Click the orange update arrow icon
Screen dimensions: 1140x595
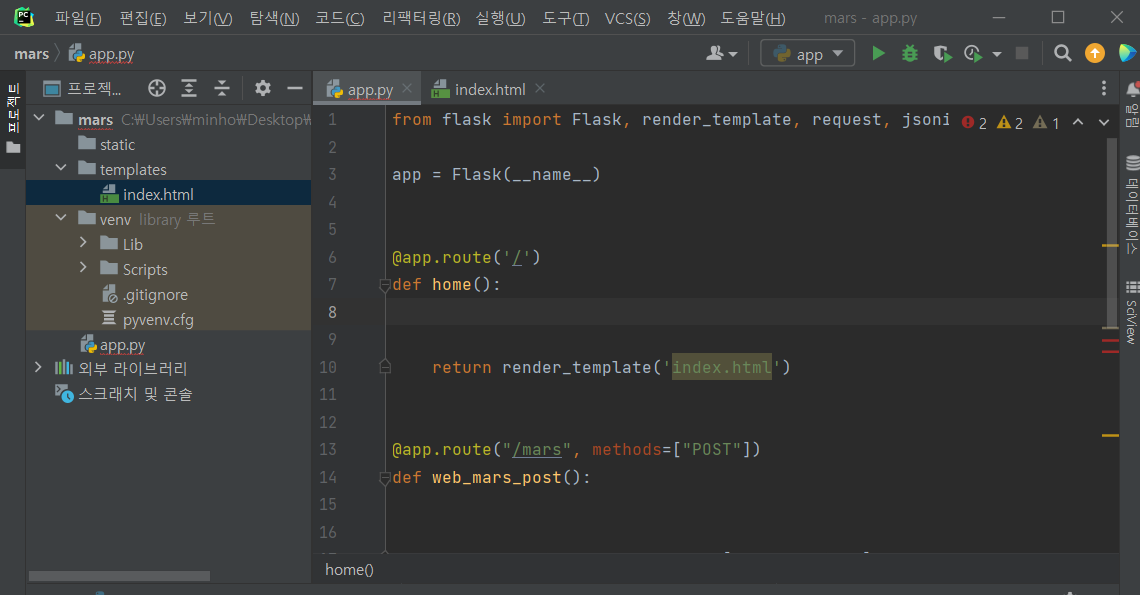click(x=1094, y=53)
